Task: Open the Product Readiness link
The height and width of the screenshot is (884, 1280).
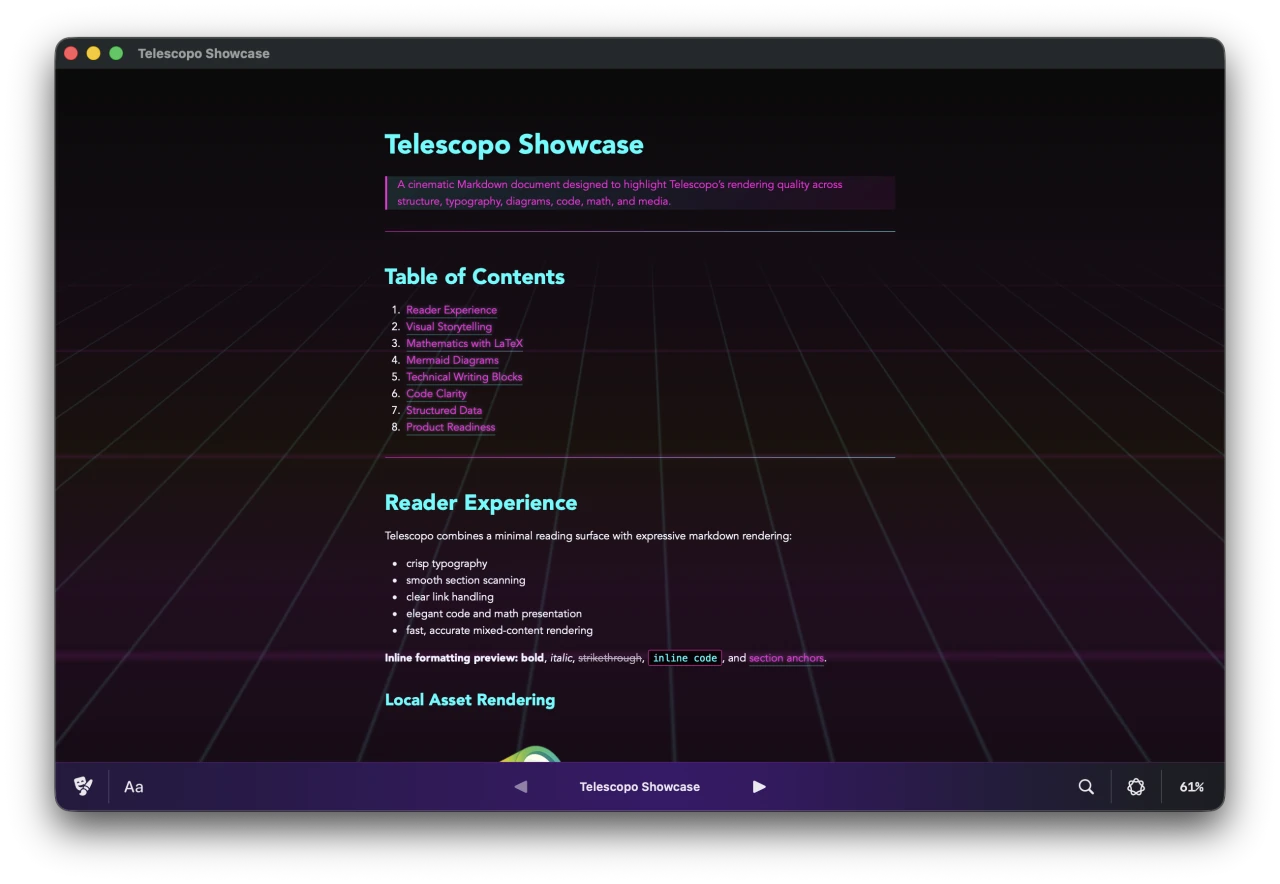Action: (450, 427)
